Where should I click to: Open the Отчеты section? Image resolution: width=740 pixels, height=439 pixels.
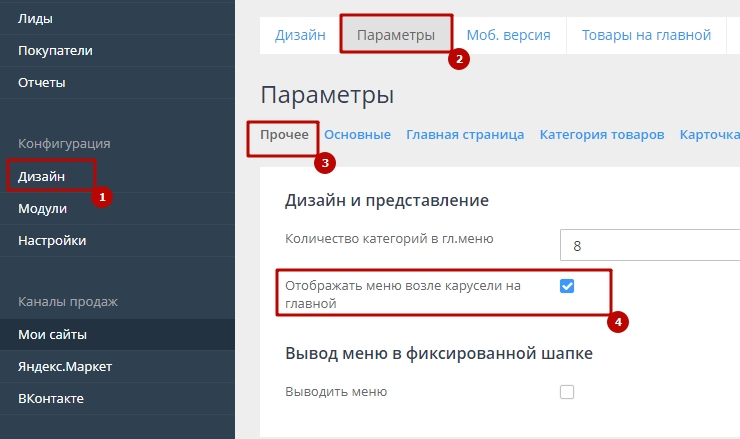pyautogui.click(x=42, y=82)
